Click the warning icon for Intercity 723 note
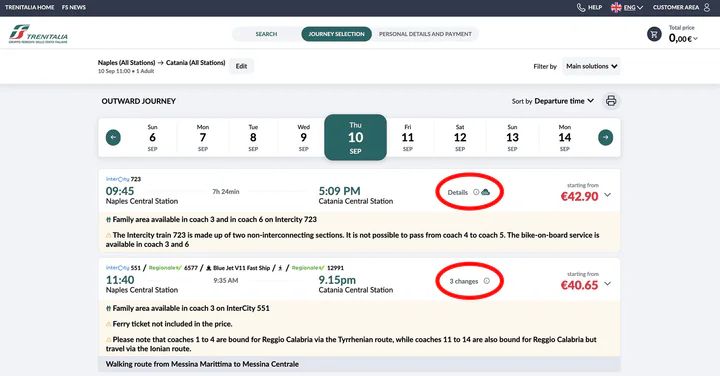The height and width of the screenshot is (376, 720). [108, 236]
